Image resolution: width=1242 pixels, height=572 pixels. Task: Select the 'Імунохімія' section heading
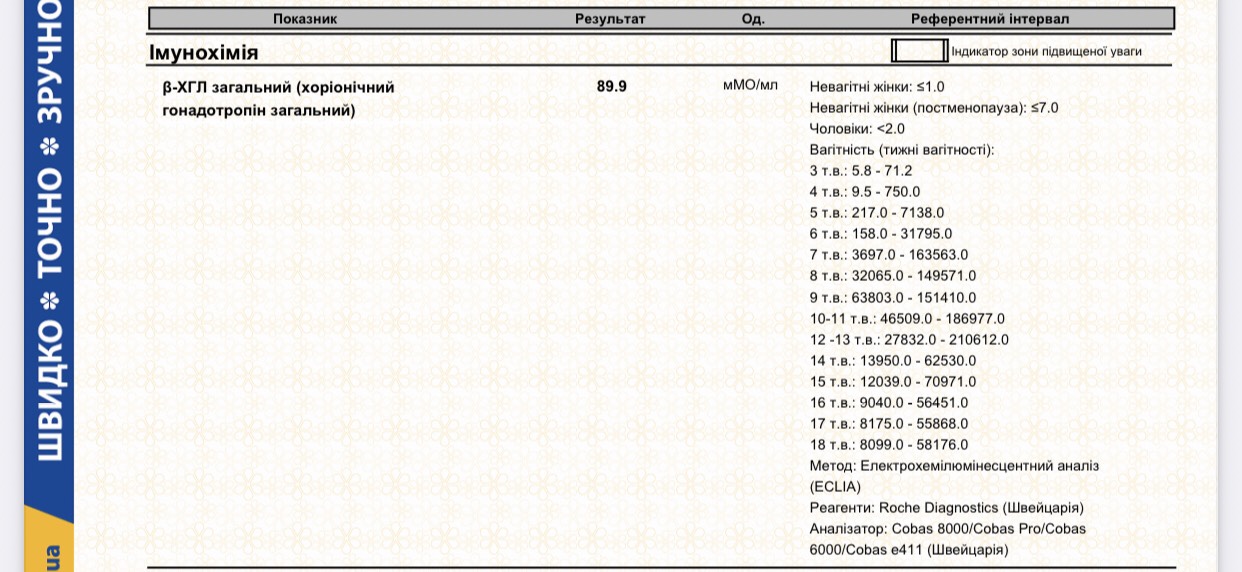click(x=204, y=53)
